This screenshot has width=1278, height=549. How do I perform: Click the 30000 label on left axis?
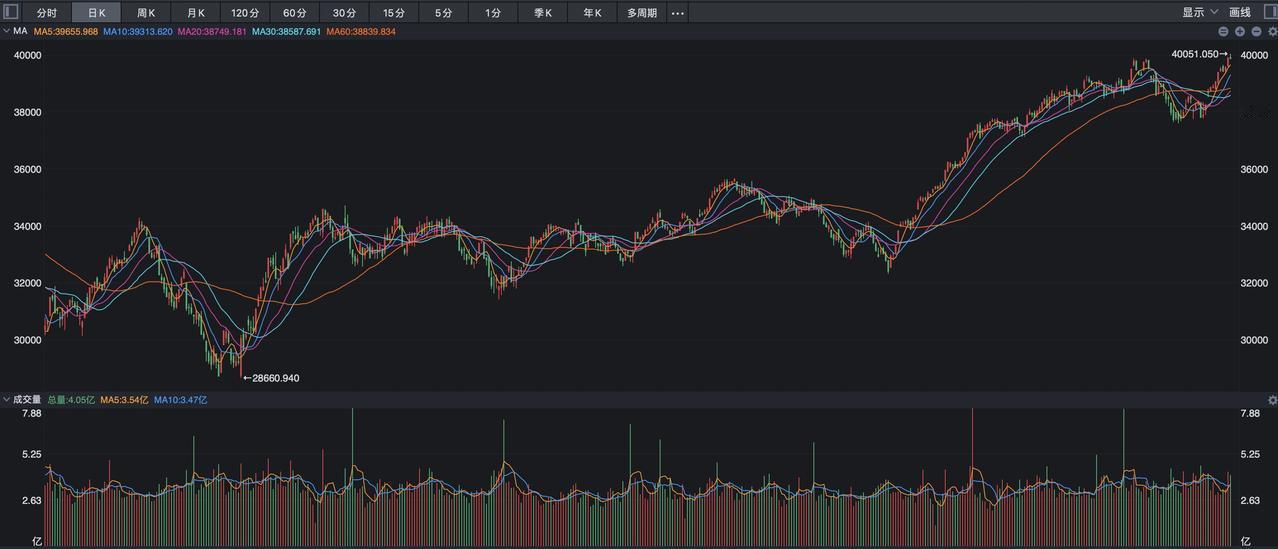27,340
